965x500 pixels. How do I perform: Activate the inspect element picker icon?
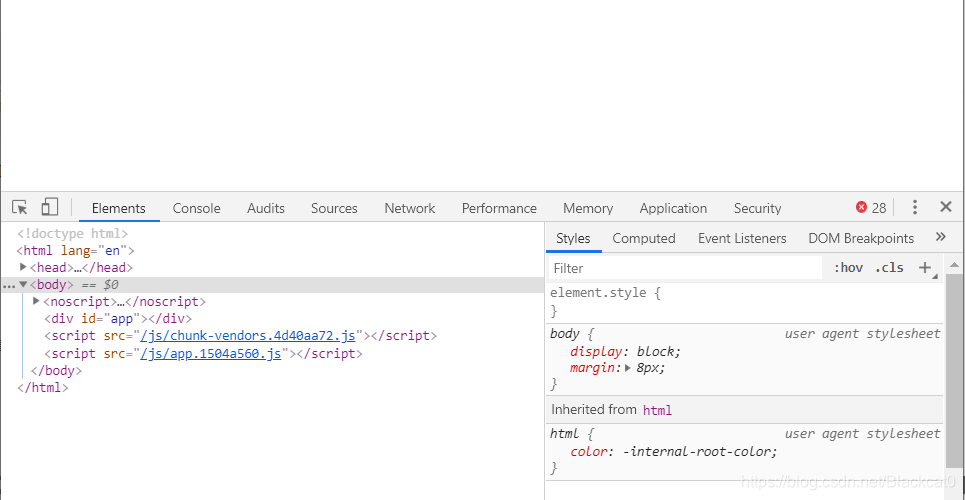click(x=20, y=208)
